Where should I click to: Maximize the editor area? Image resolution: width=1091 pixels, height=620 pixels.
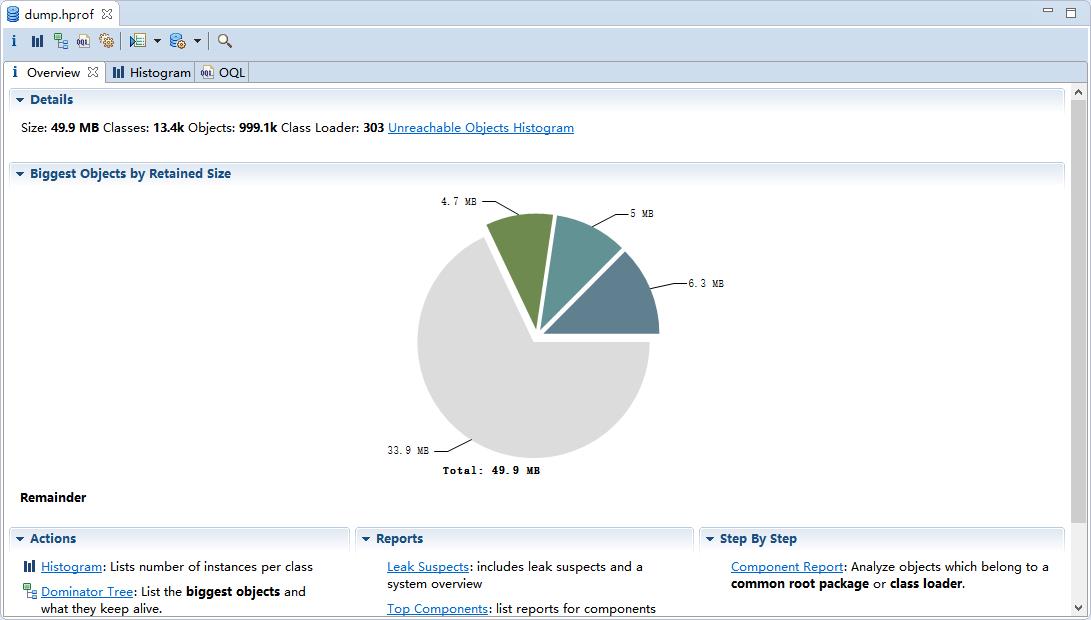(1071, 13)
